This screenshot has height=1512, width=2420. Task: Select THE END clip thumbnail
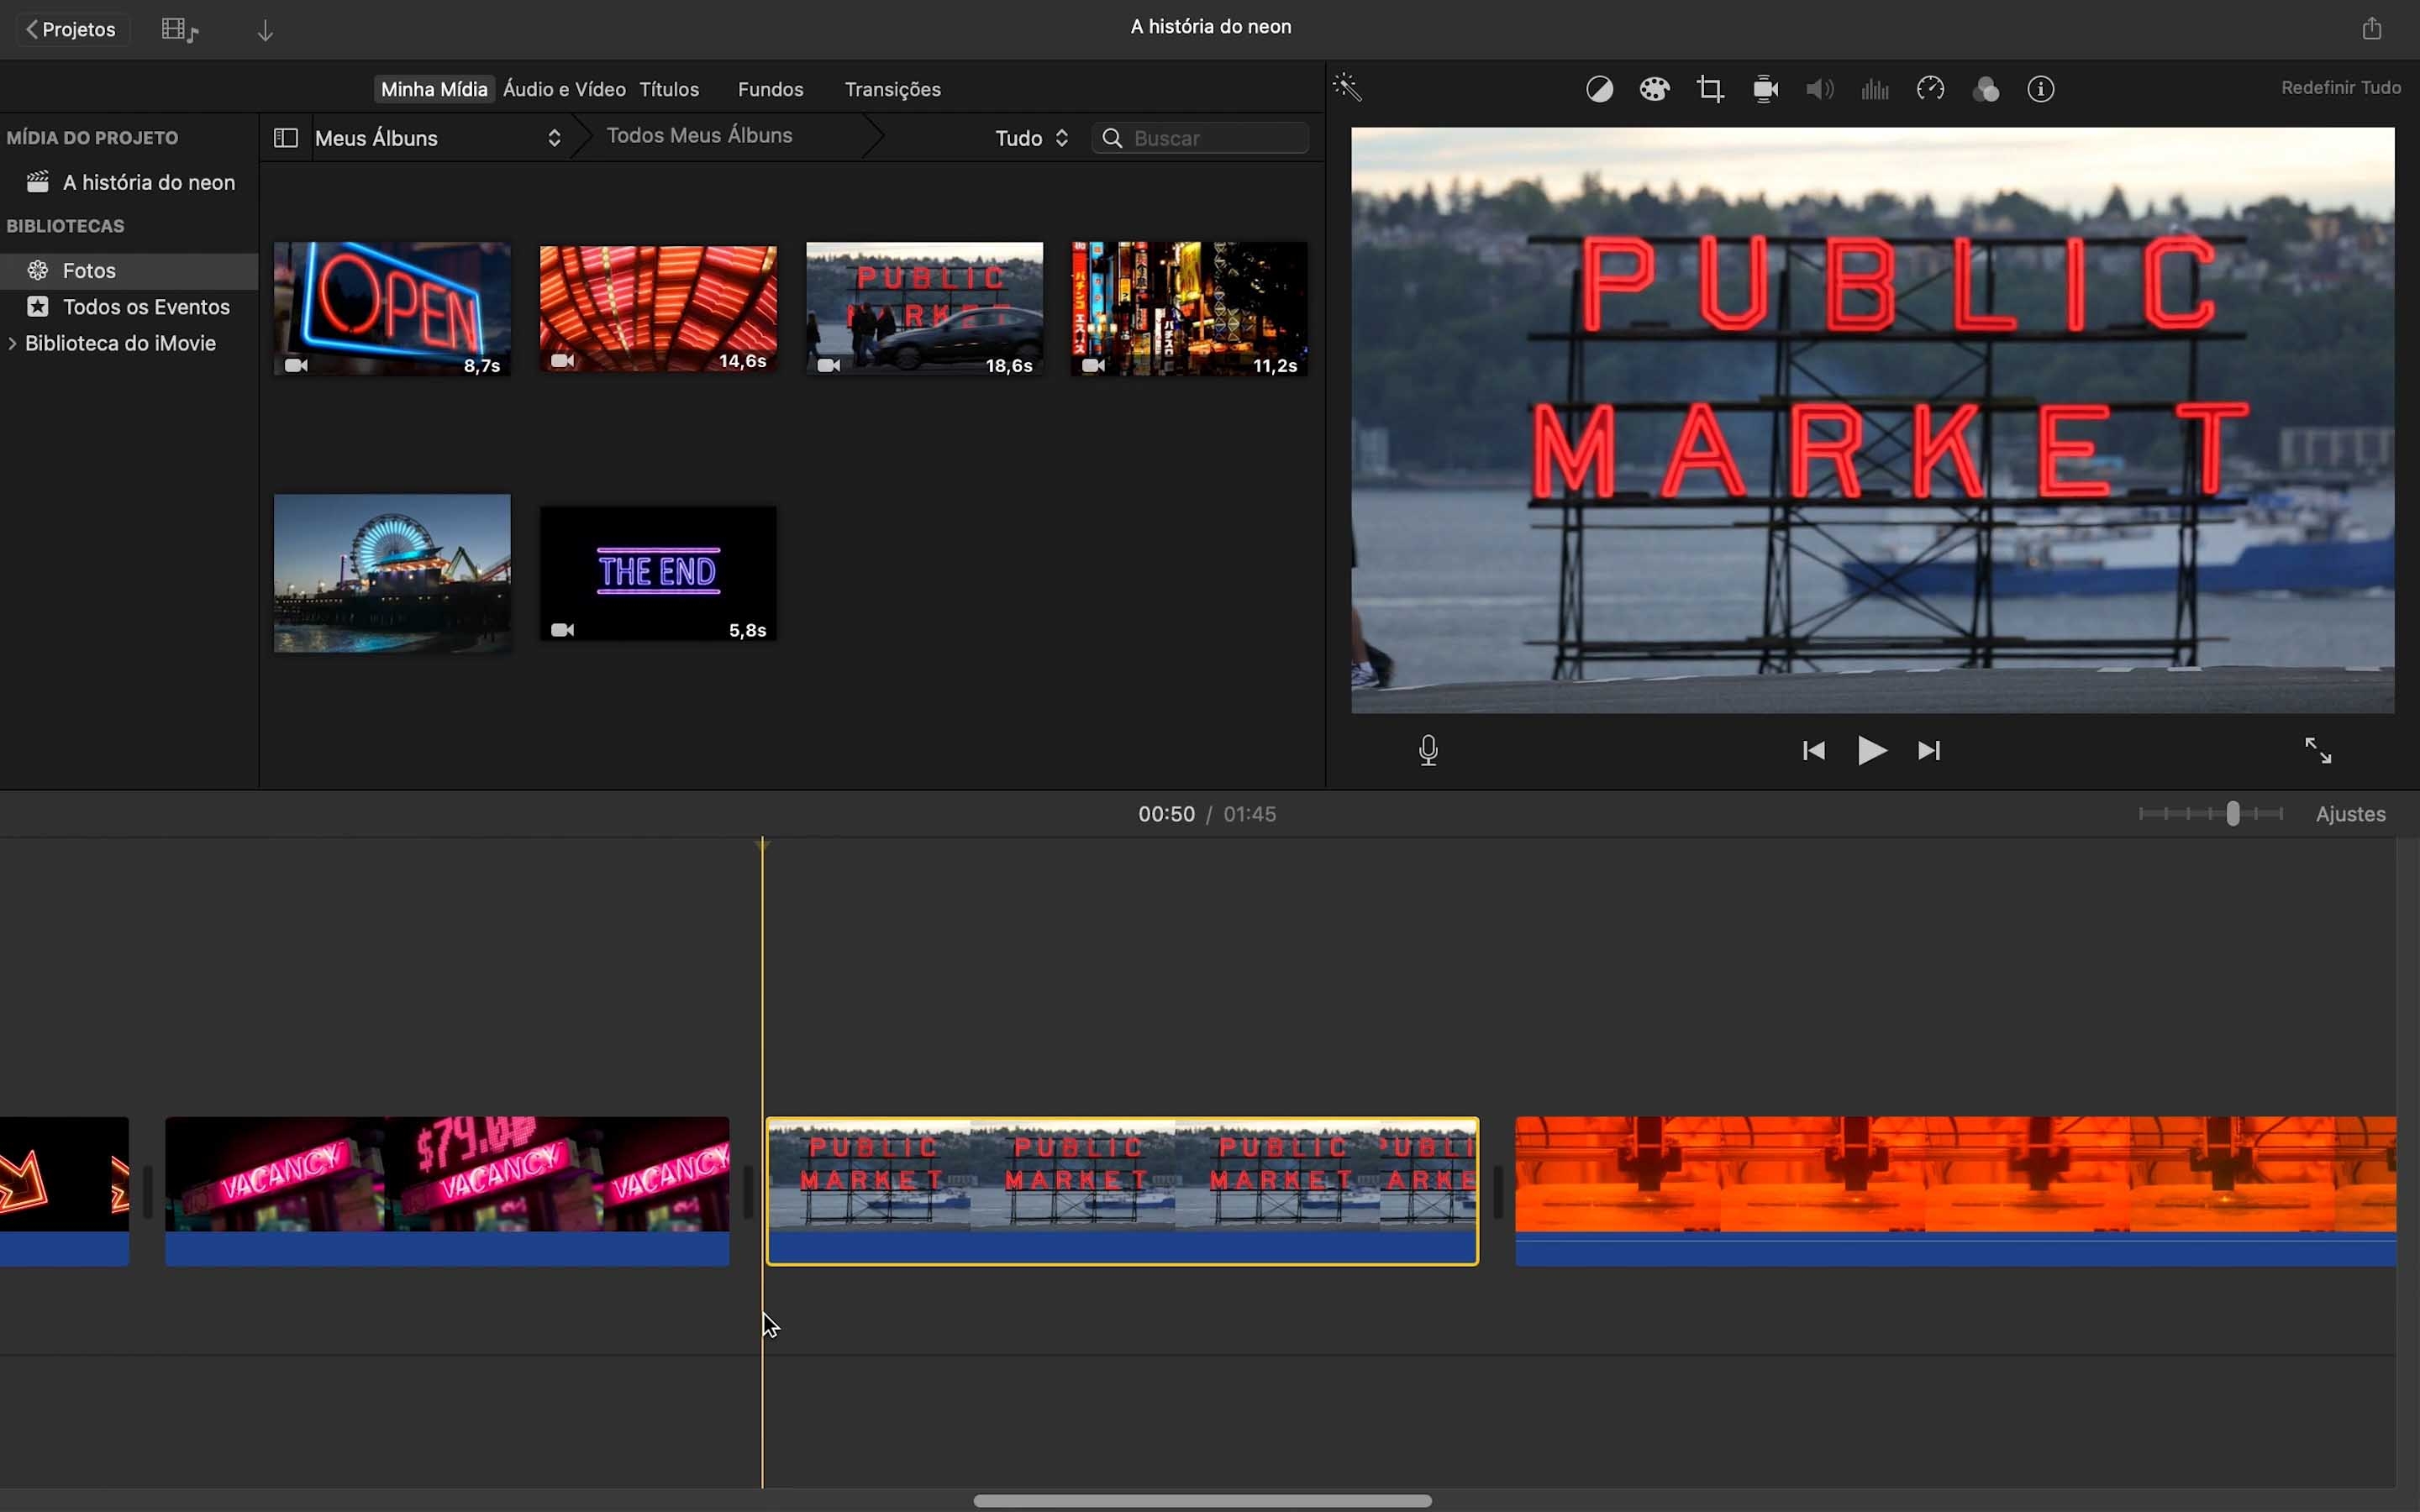click(658, 573)
